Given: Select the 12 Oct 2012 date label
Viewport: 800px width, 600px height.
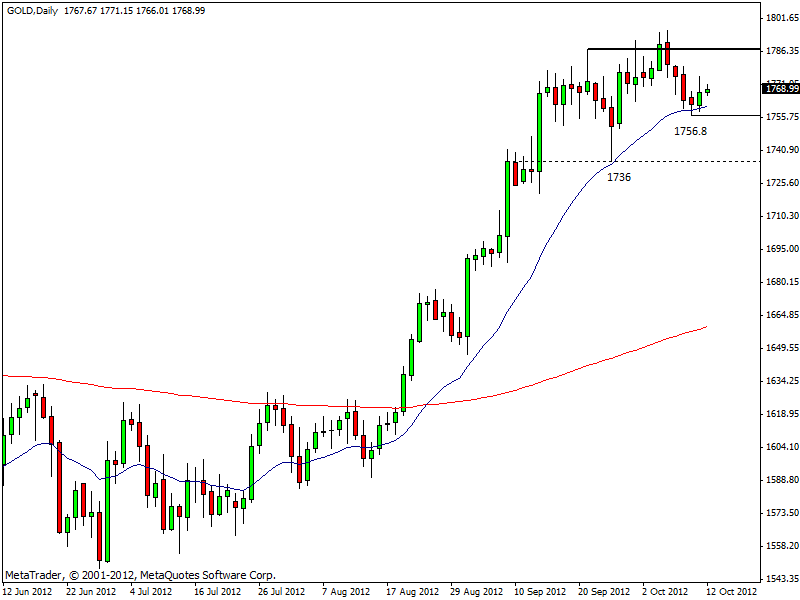Looking at the screenshot, I should point(730,592).
